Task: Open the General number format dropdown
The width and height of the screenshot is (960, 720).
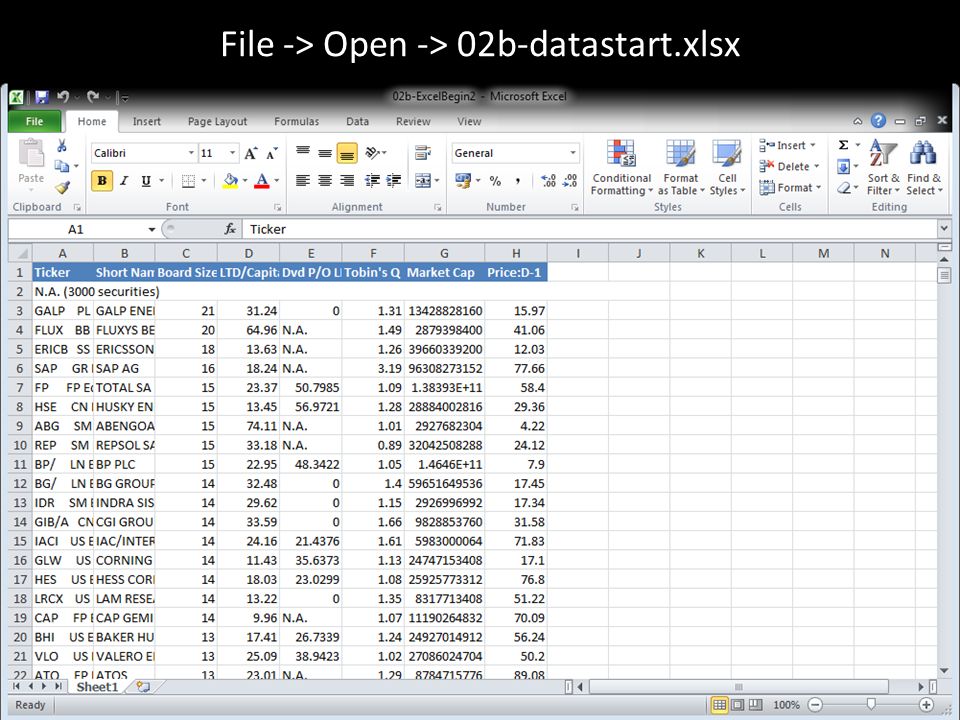Action: pos(573,153)
